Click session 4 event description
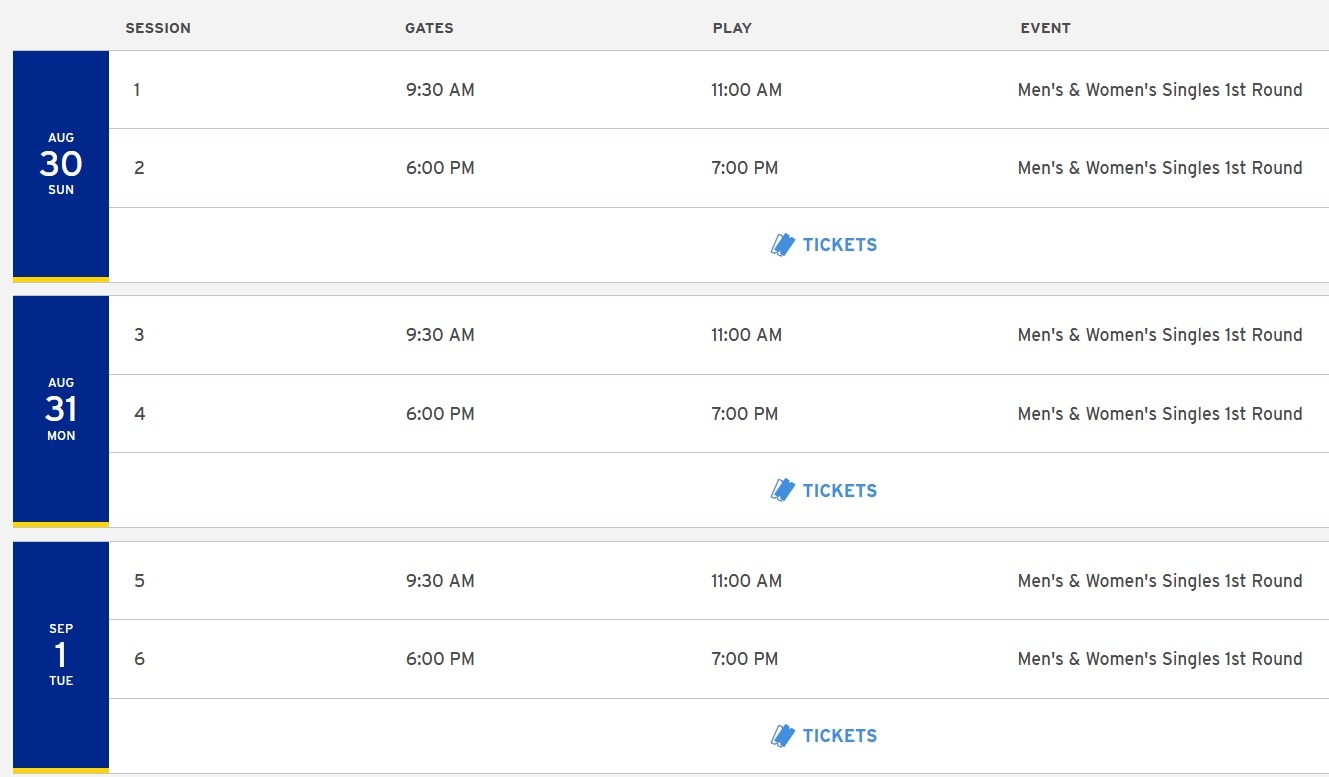The height and width of the screenshot is (777, 1329). tap(1160, 414)
